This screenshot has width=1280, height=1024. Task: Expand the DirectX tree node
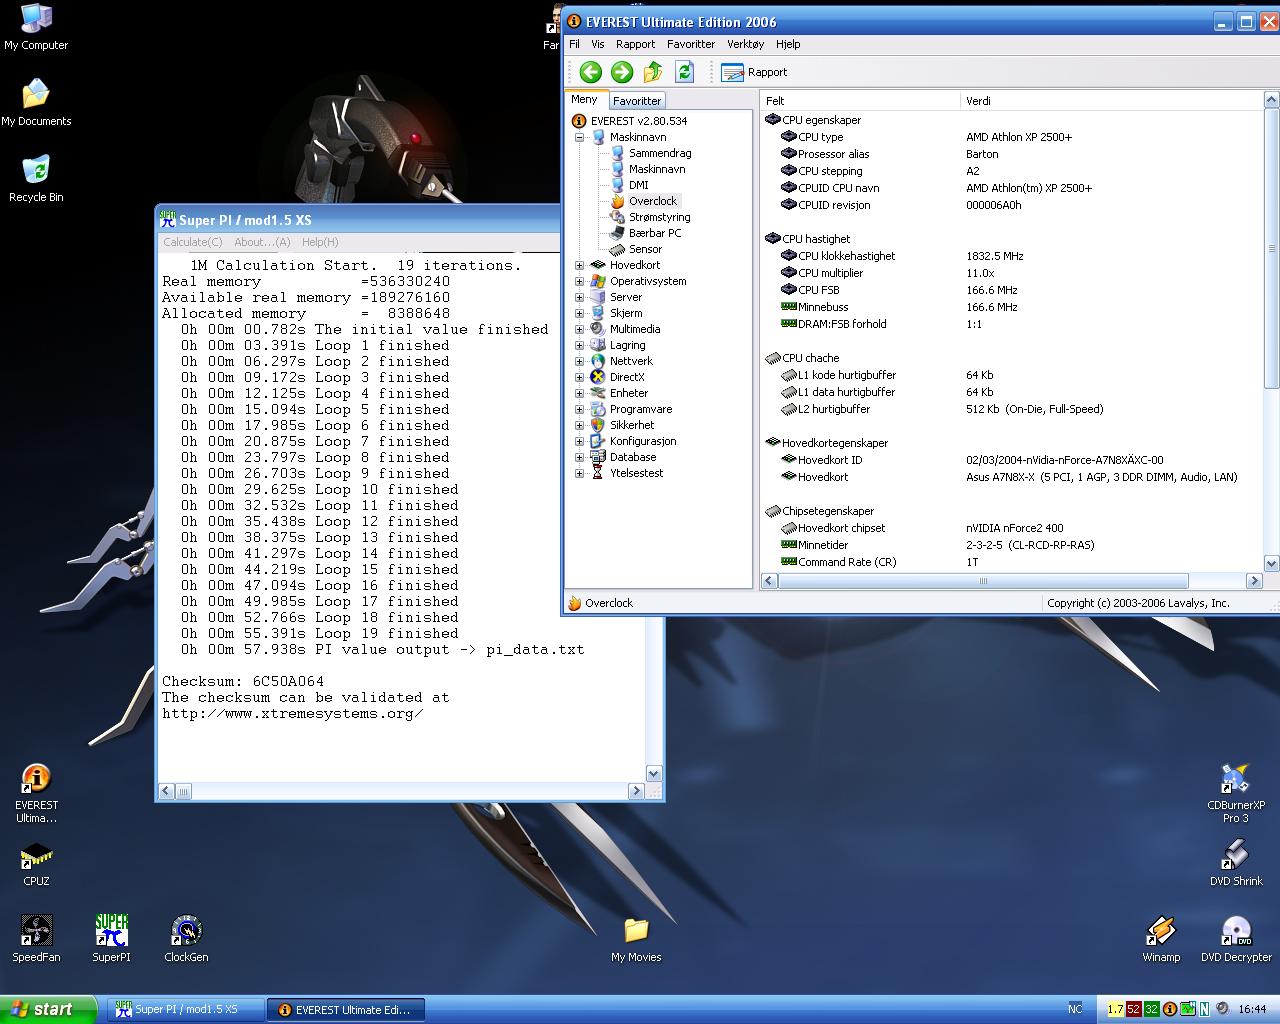pos(579,377)
